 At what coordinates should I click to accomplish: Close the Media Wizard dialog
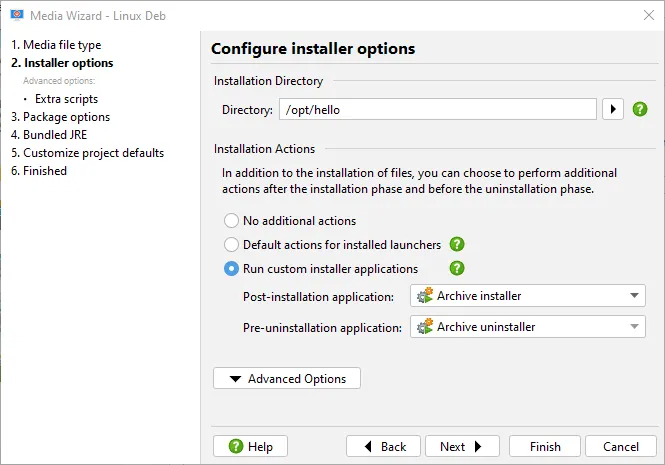(648, 15)
